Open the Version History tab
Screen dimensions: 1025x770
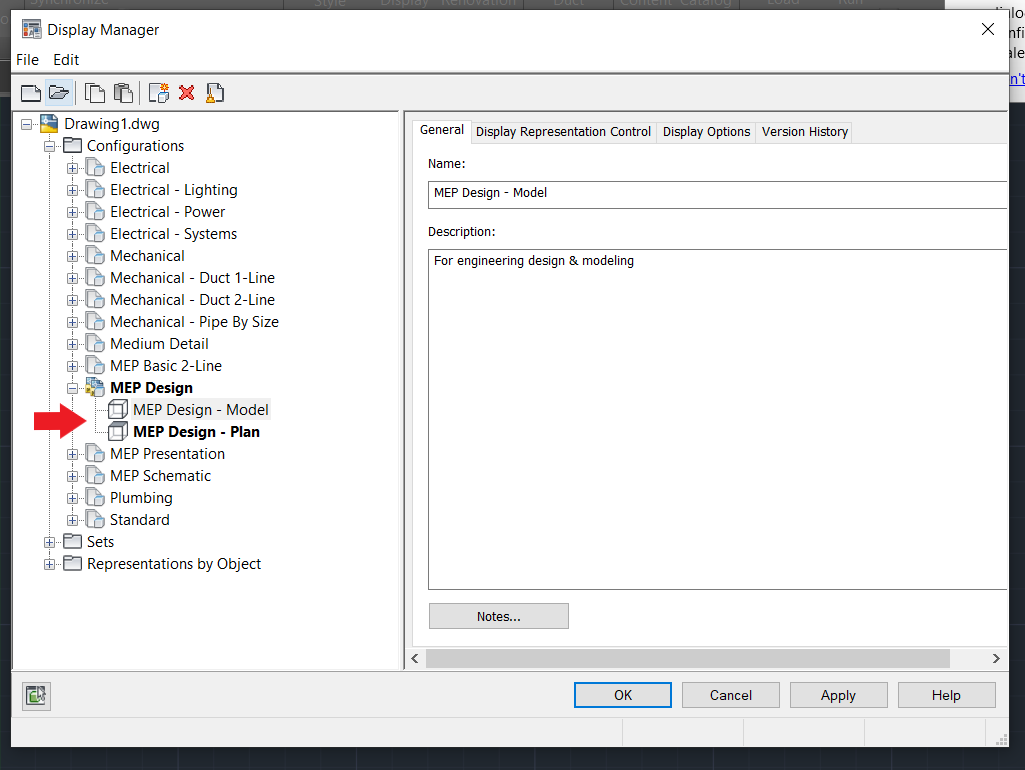point(804,131)
